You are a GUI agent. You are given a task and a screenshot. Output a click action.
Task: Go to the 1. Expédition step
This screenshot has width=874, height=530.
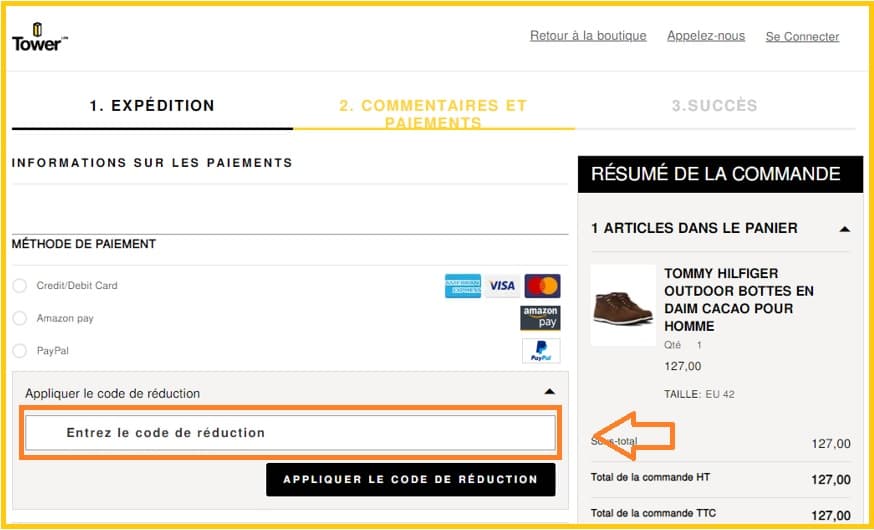(152, 106)
